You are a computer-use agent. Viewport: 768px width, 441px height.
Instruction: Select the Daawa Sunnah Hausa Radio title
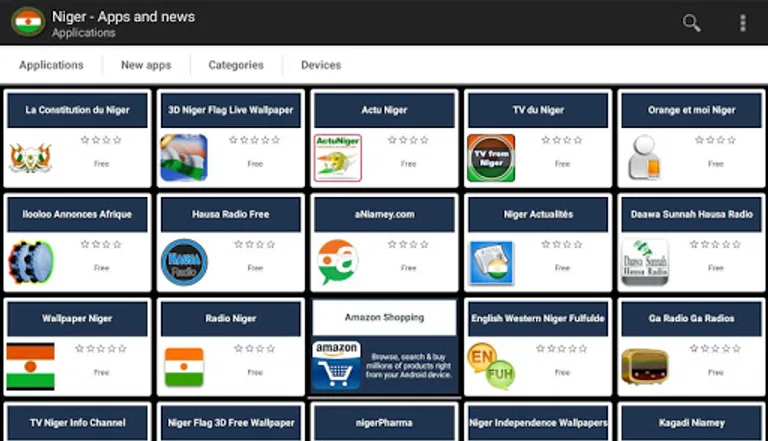pyautogui.click(x=692, y=215)
